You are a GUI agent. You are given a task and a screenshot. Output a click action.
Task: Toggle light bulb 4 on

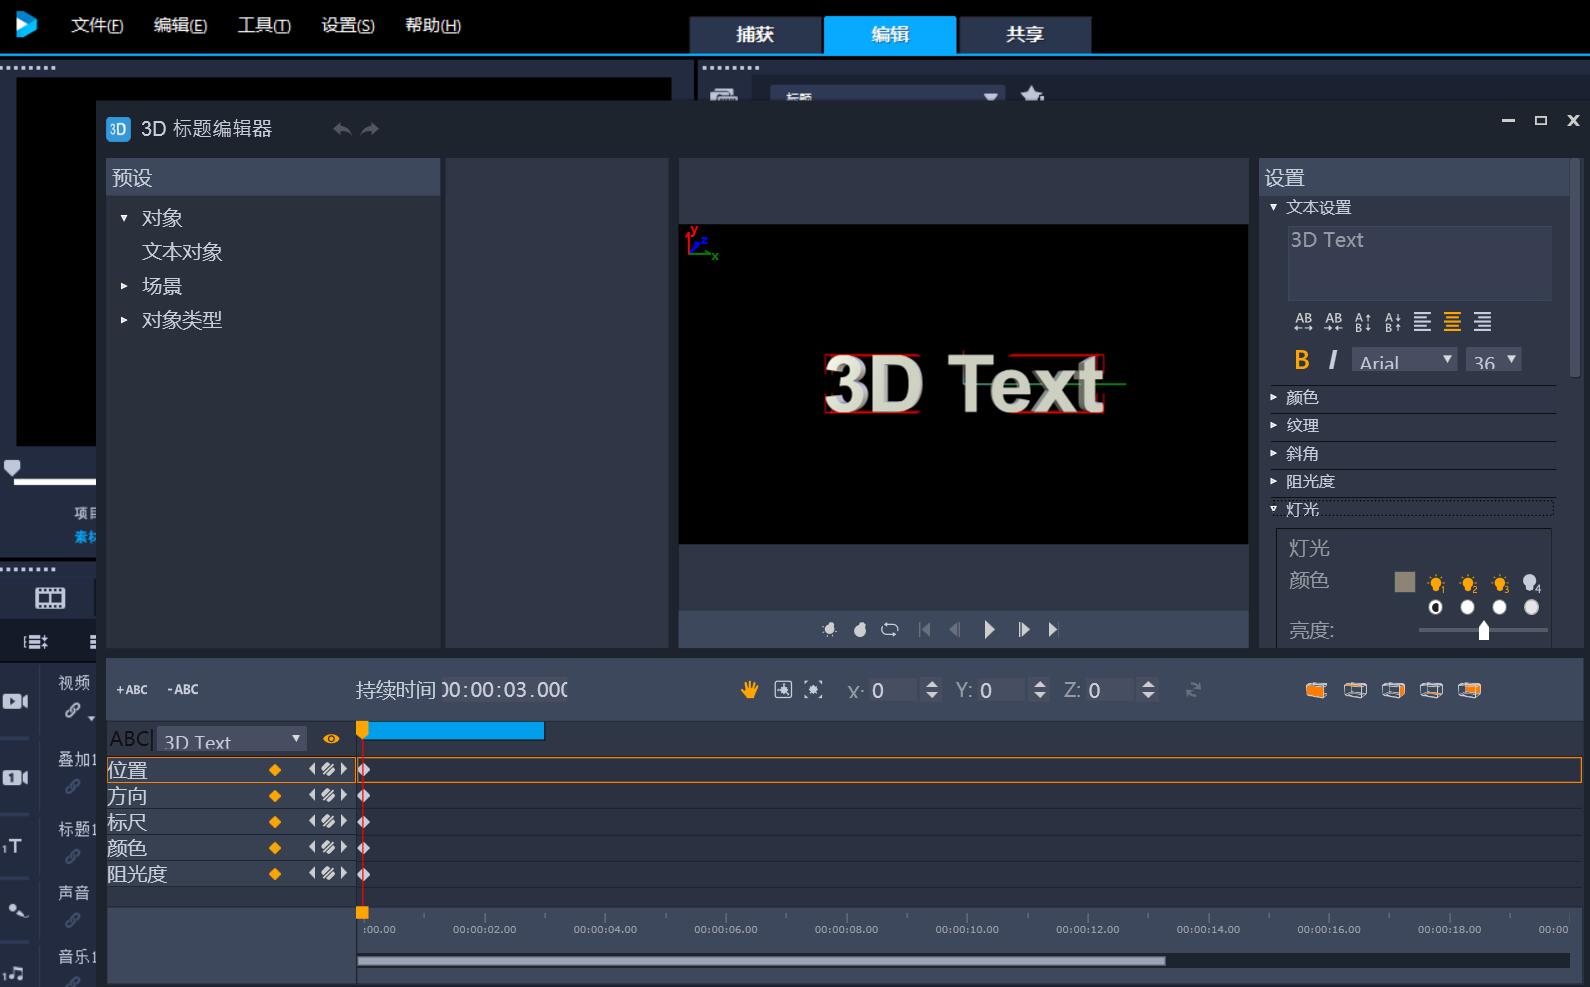1531,583
